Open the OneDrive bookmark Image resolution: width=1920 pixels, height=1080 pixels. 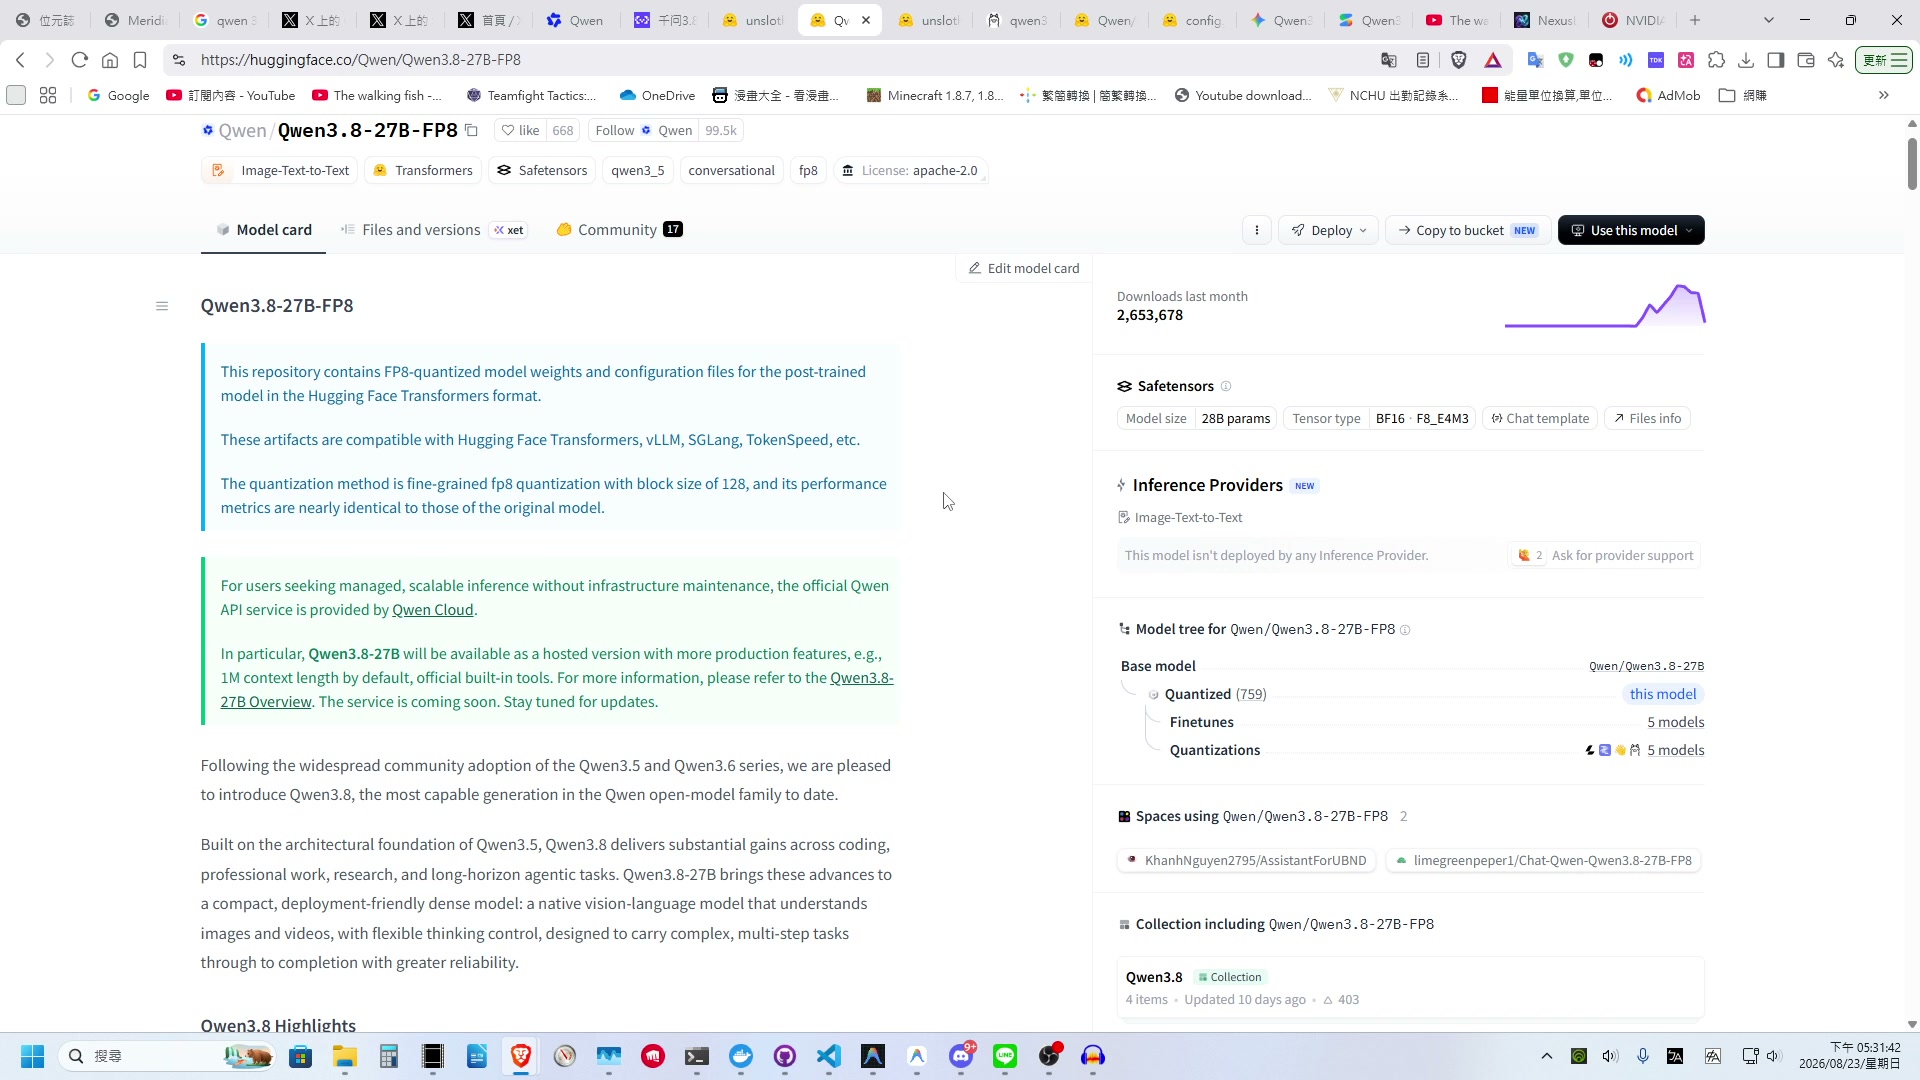(x=657, y=96)
